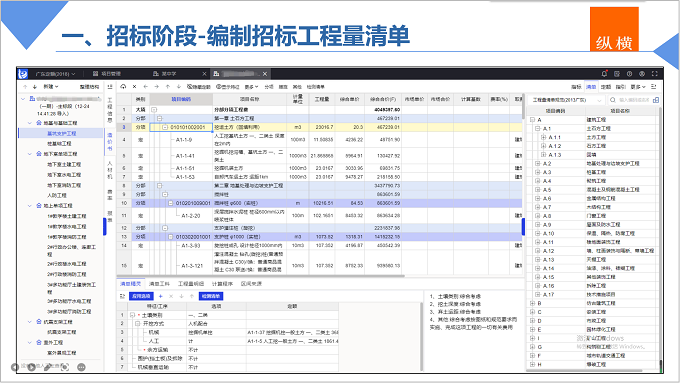Screen dimensions: 680x384
Task: Collapse the node of item 010101002001
Action: [165, 127]
